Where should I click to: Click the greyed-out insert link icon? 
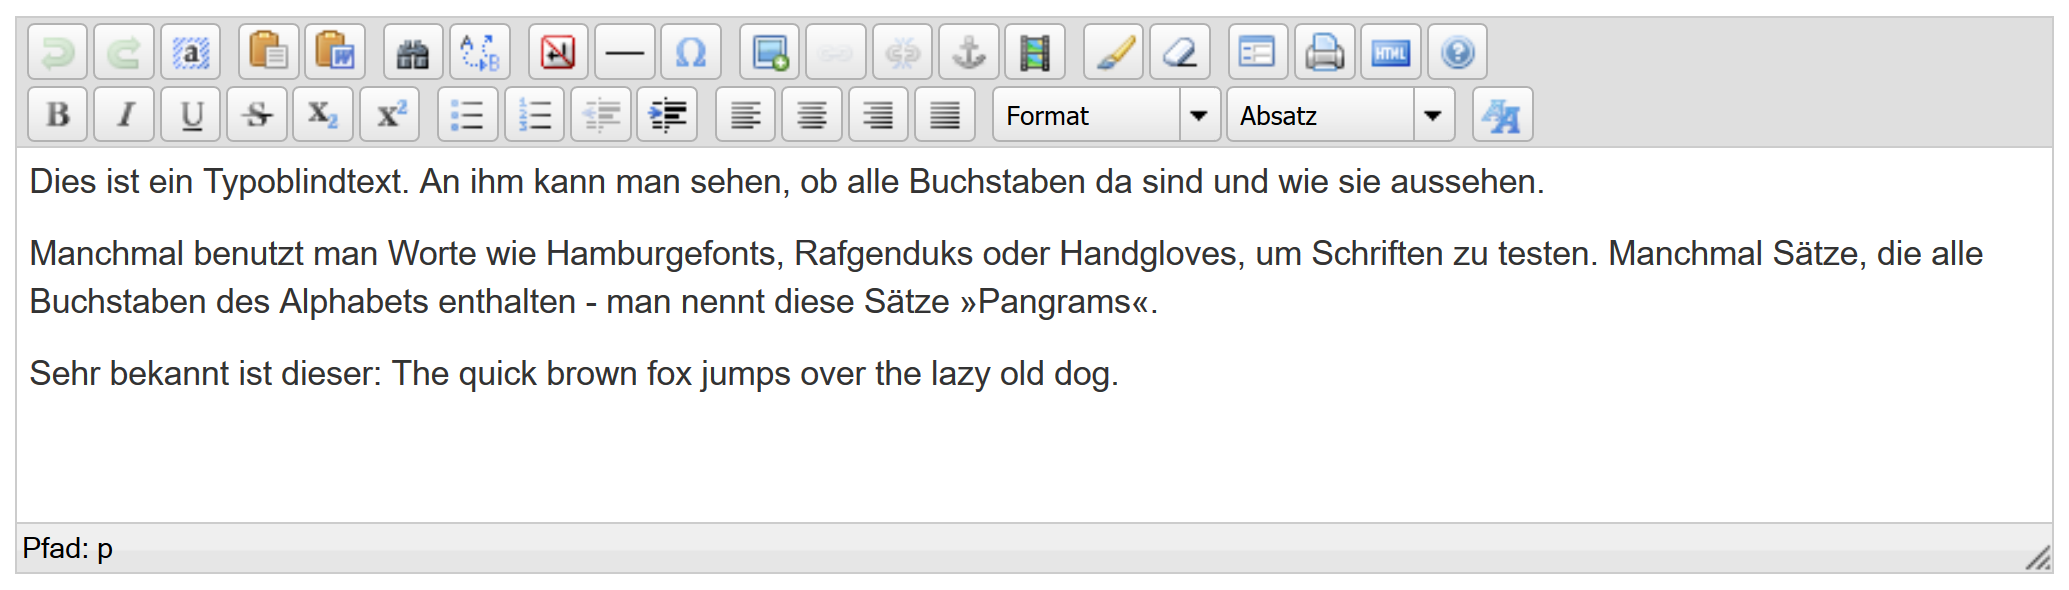pyautogui.click(x=836, y=52)
